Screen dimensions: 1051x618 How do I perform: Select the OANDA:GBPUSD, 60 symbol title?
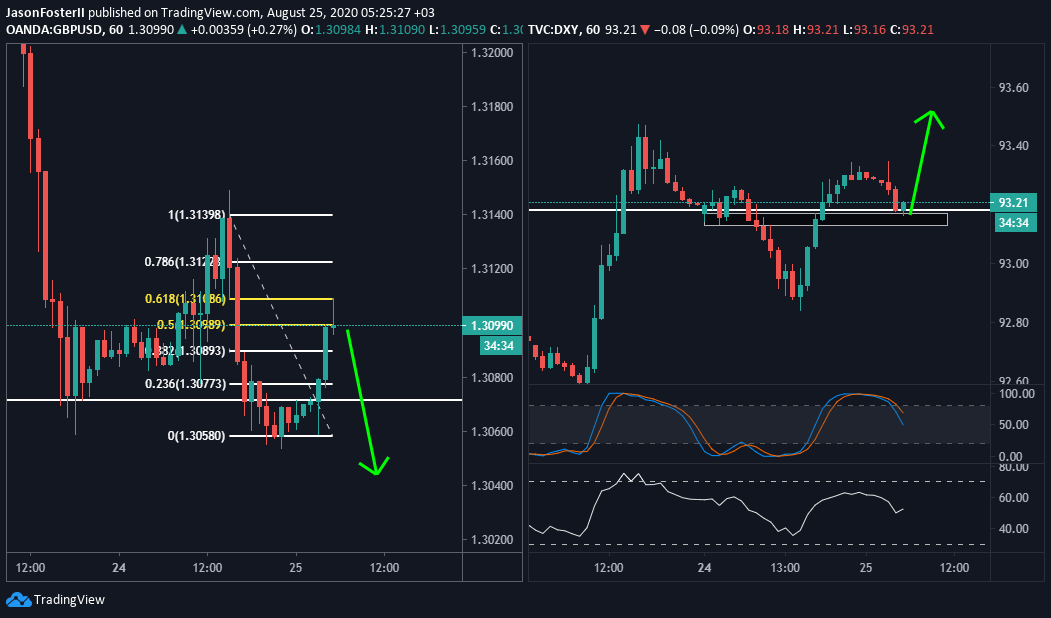[65, 29]
